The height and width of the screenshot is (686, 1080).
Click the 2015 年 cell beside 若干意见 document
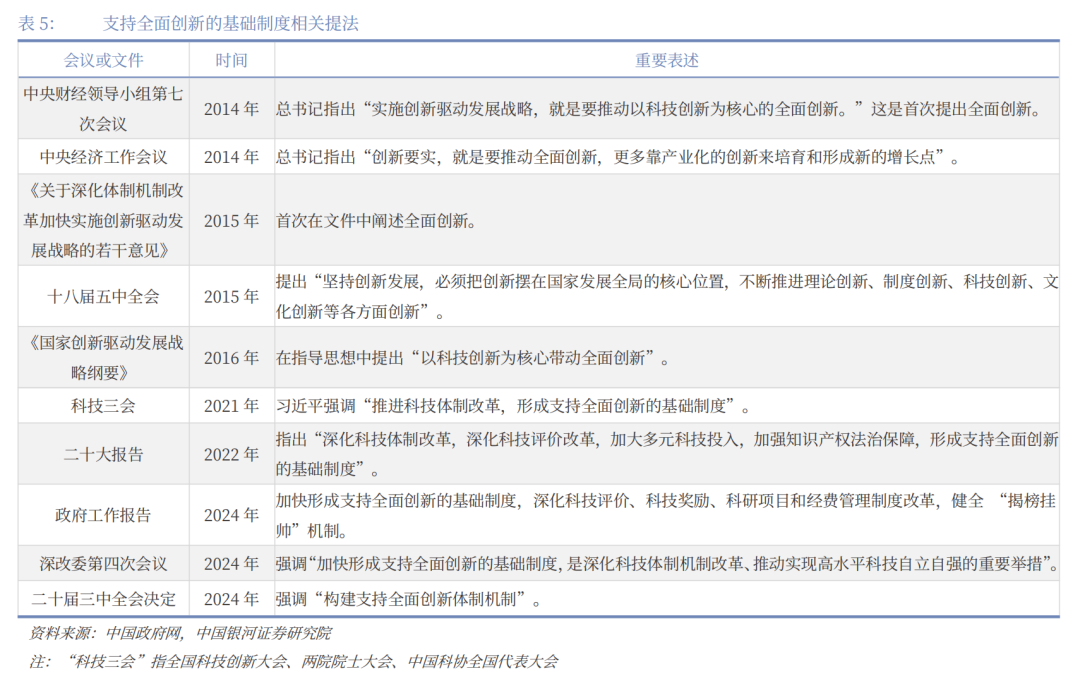pyautogui.click(x=231, y=220)
